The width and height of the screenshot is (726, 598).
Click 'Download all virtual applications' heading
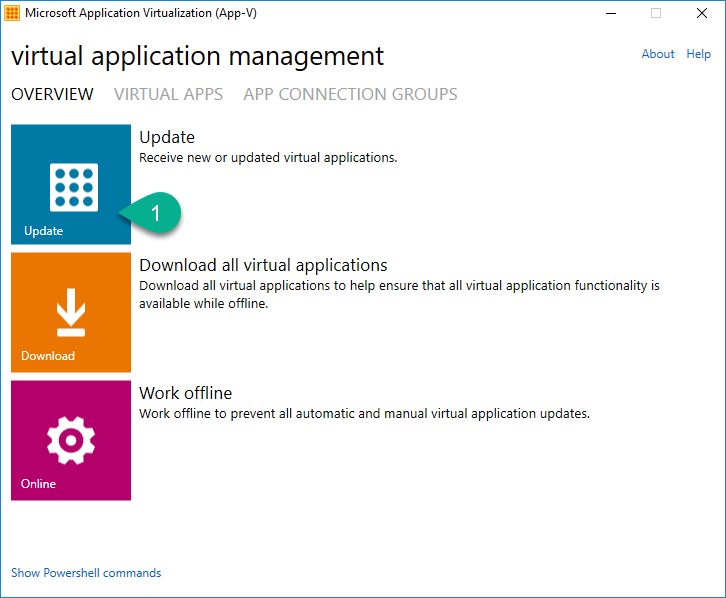pyautogui.click(x=263, y=265)
